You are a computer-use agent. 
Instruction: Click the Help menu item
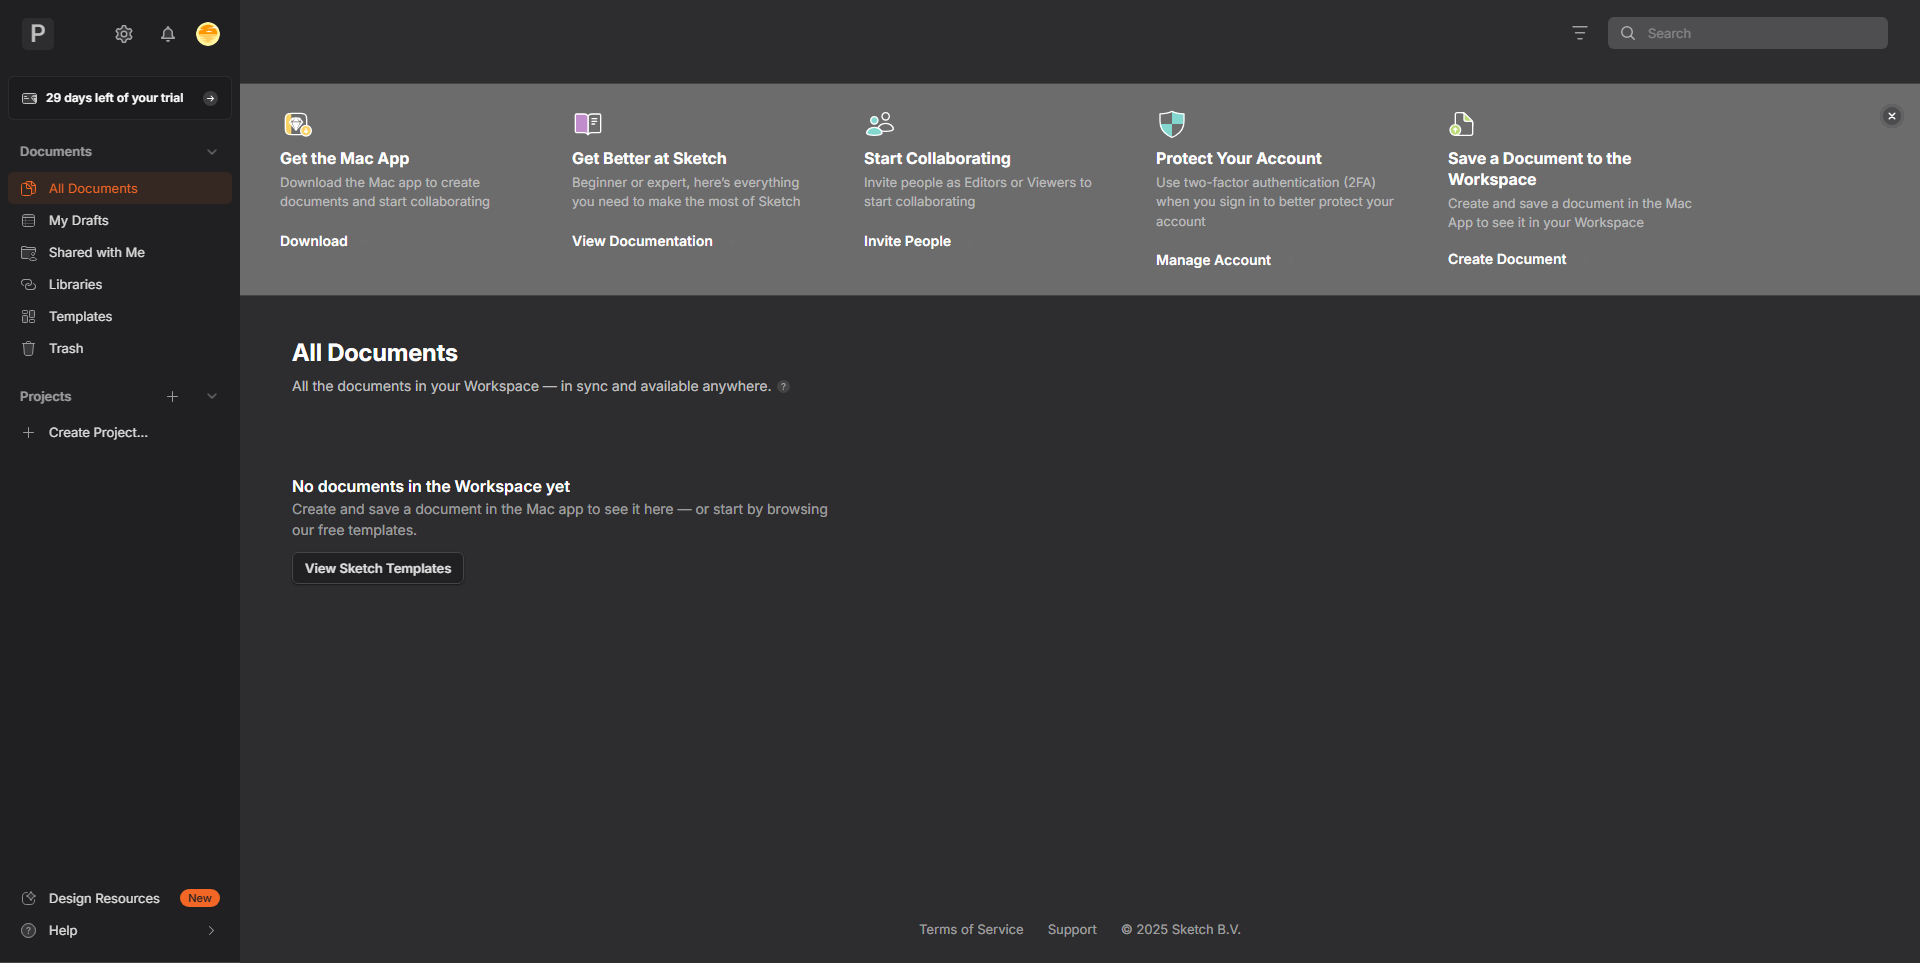pyautogui.click(x=120, y=930)
